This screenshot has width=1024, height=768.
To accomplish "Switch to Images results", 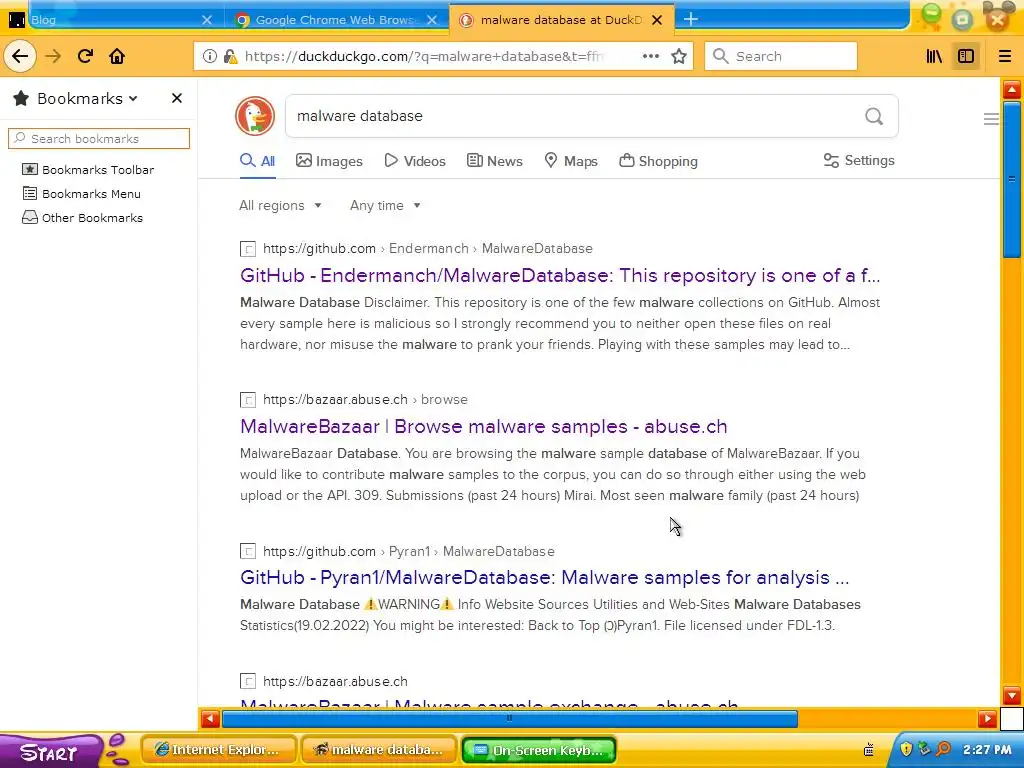I will click(x=329, y=161).
